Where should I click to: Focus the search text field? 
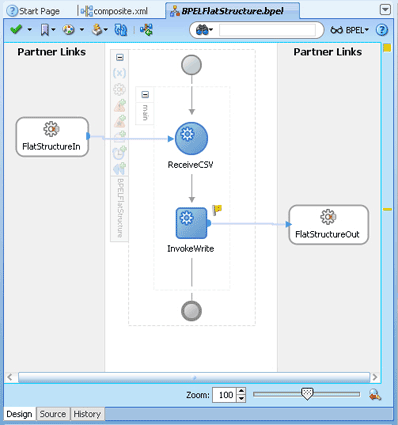click(x=267, y=30)
